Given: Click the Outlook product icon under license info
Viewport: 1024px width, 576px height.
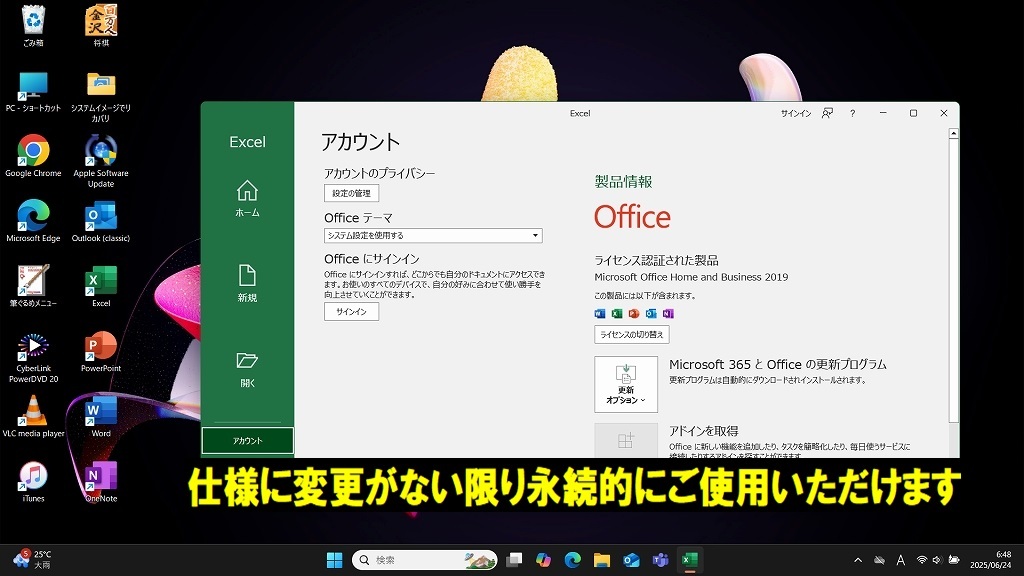Looking at the screenshot, I should pyautogui.click(x=650, y=313).
